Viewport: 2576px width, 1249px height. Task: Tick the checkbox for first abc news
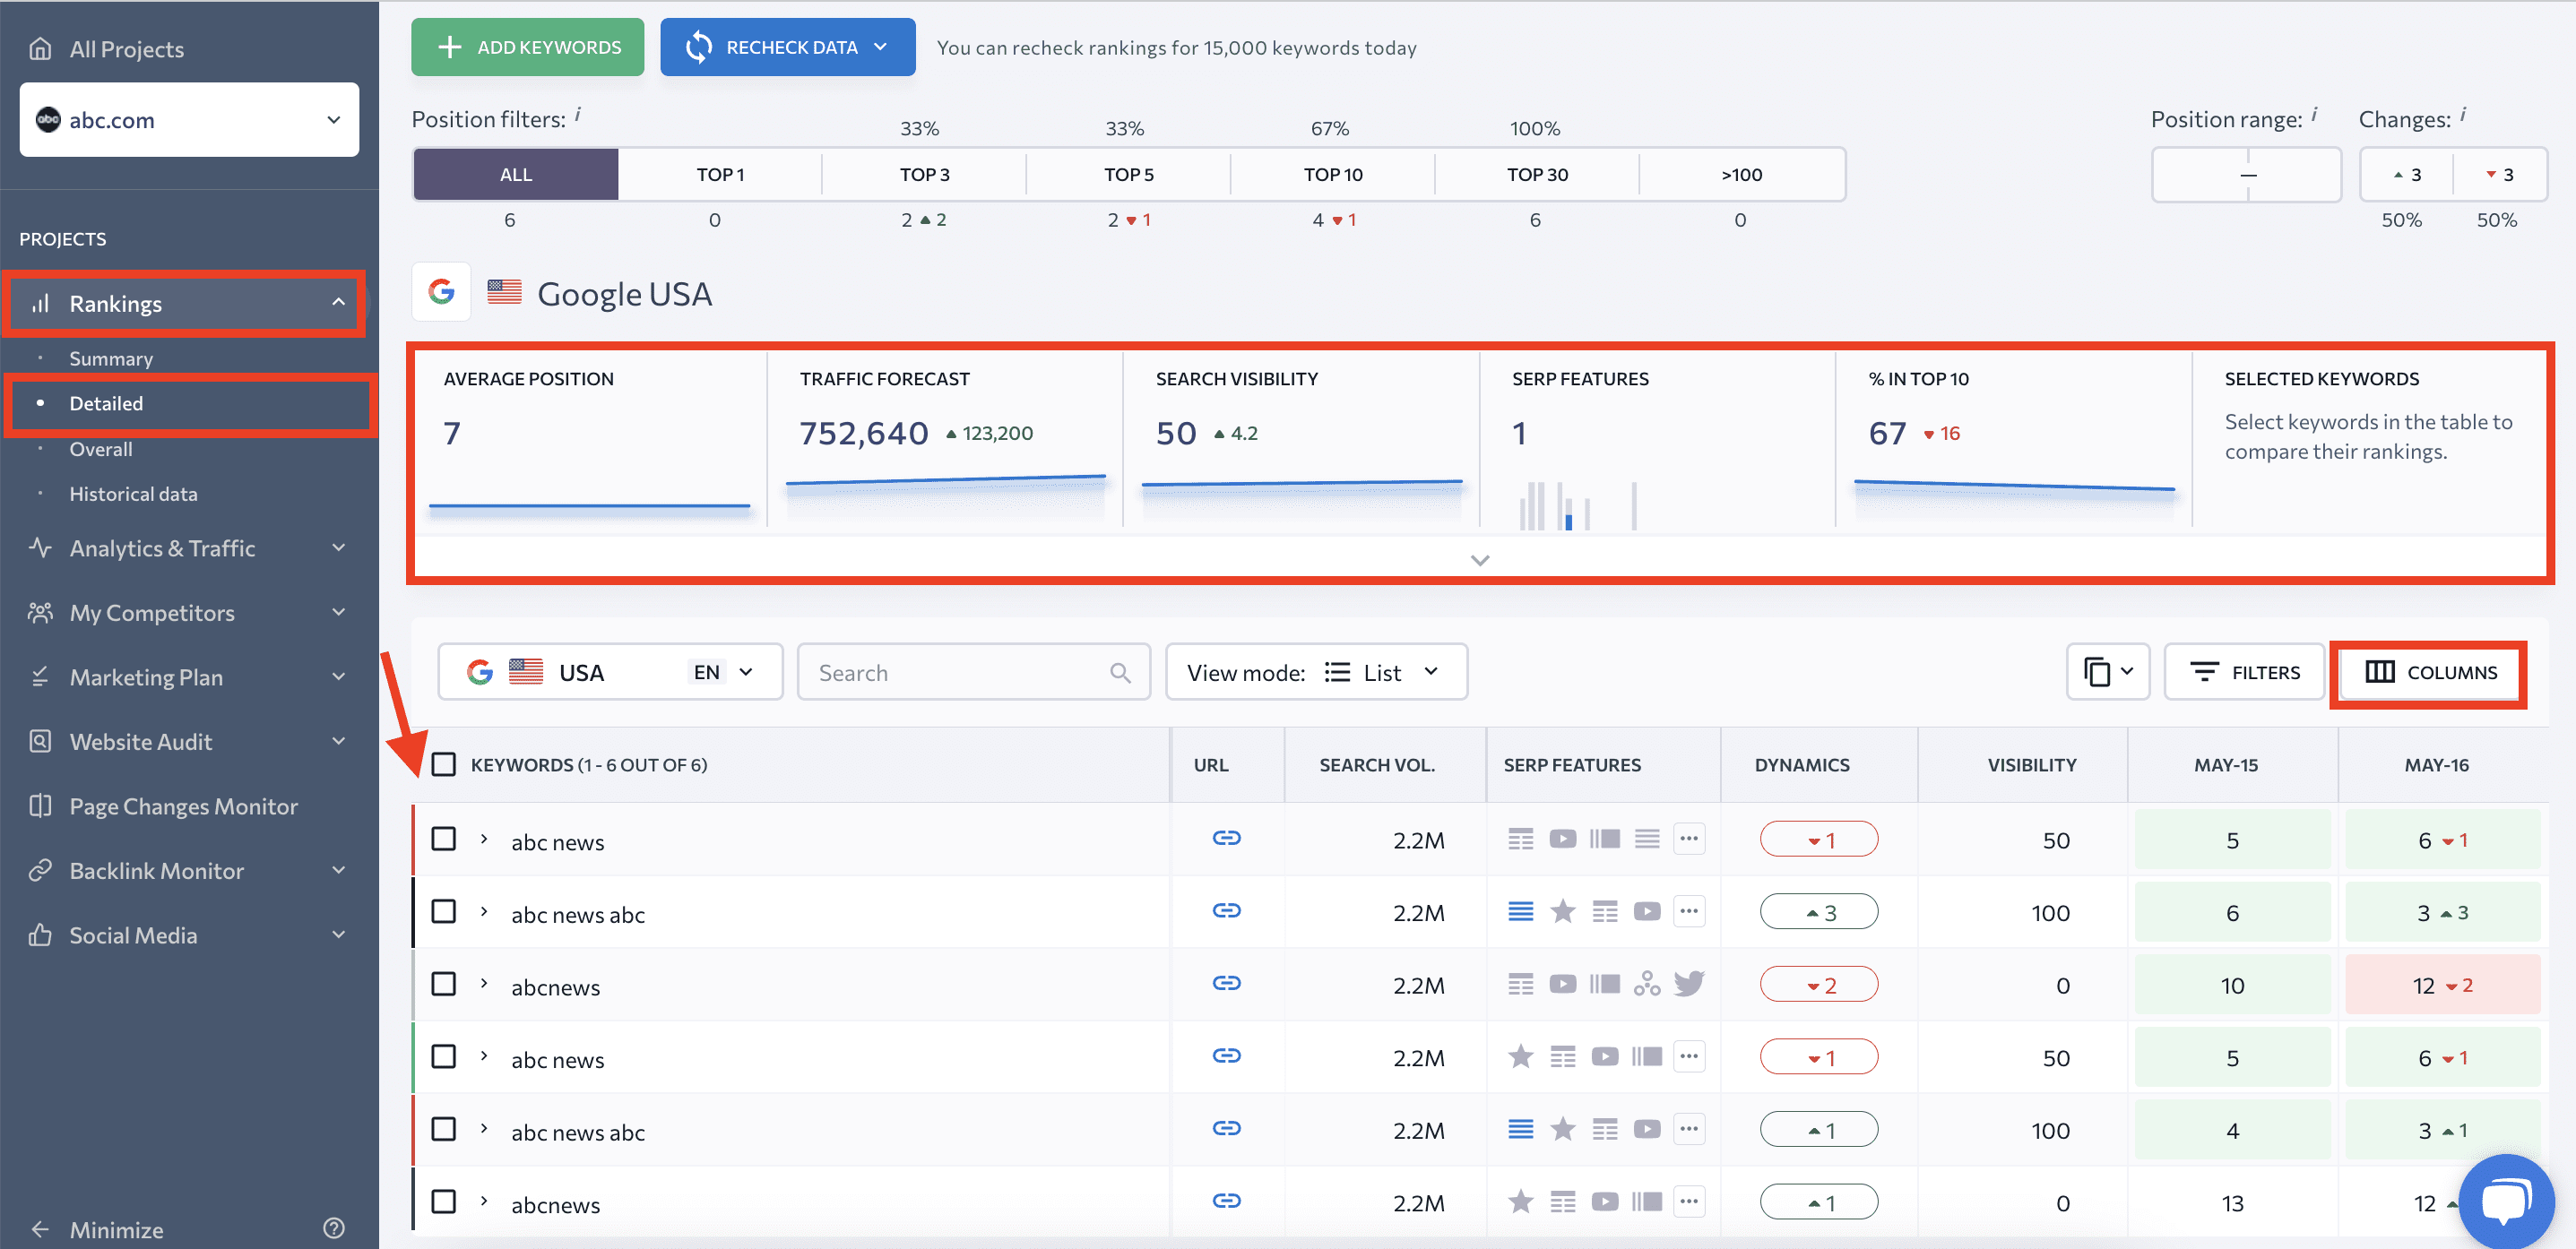[x=443, y=839]
